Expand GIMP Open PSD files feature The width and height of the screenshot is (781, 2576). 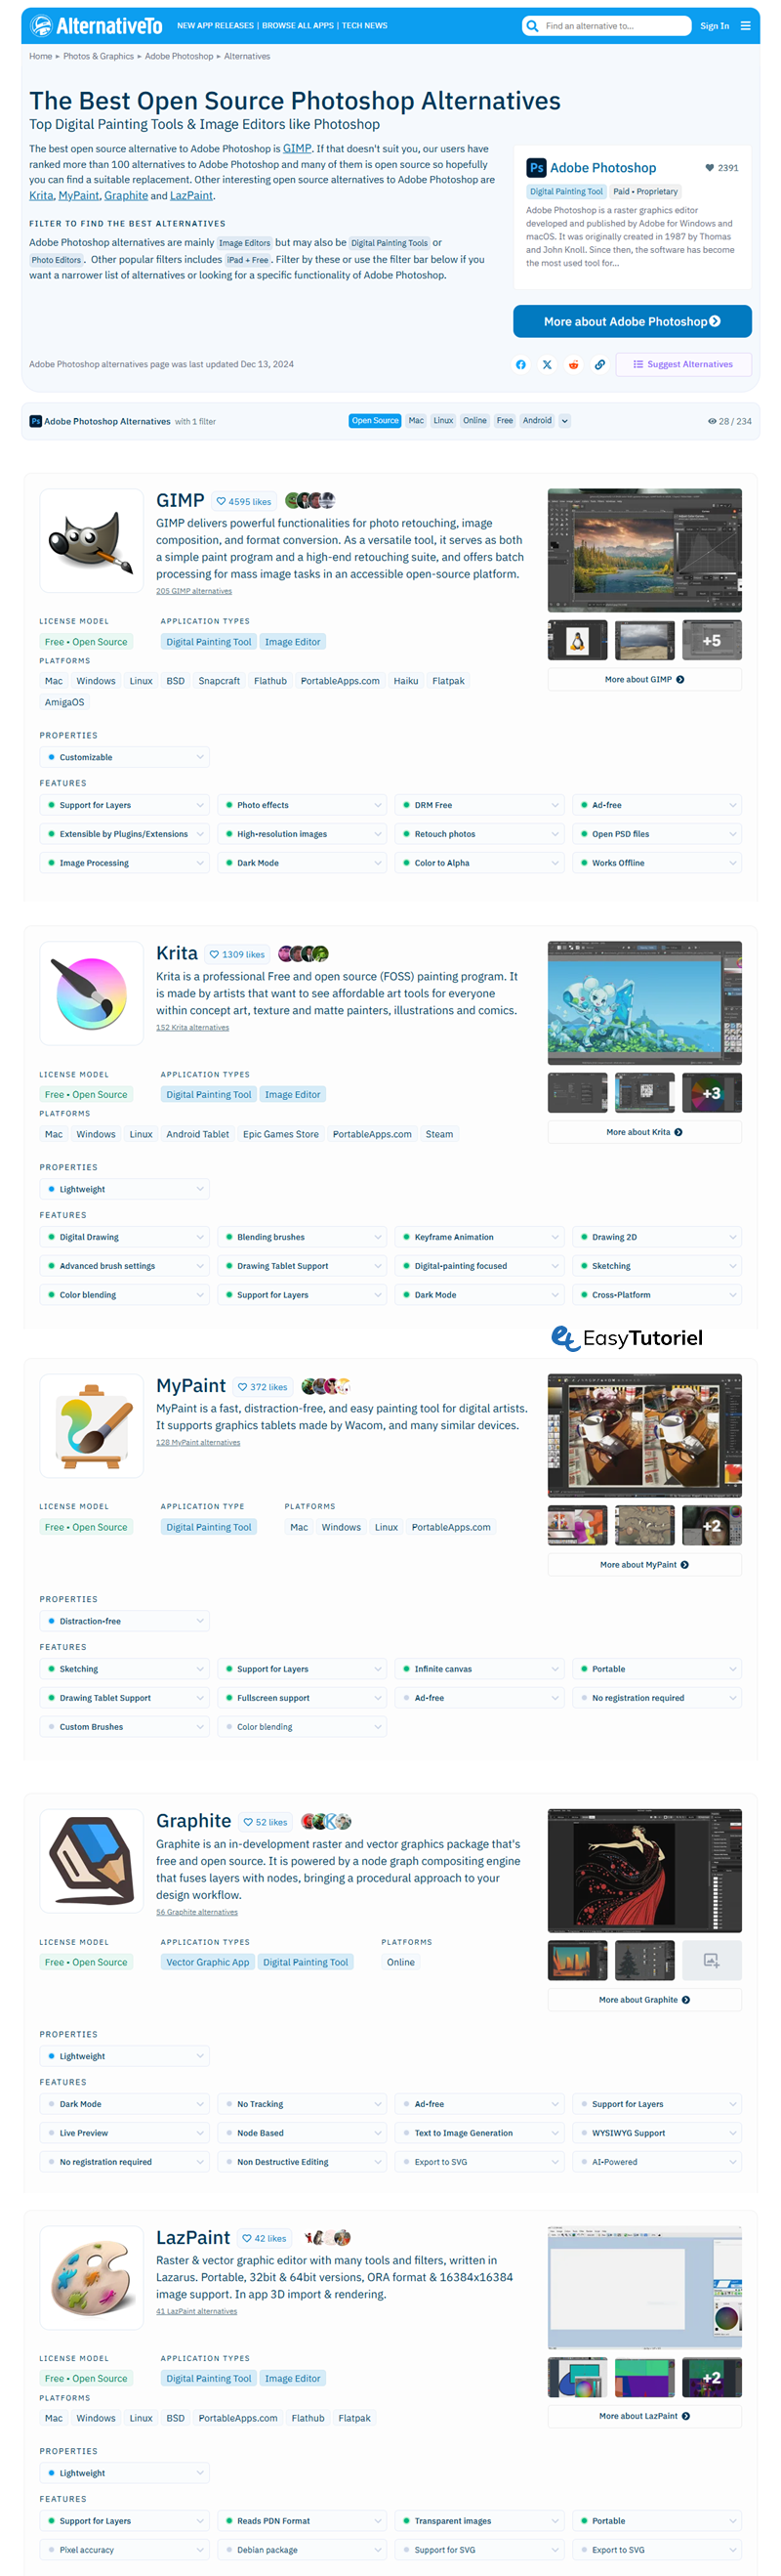coord(657,834)
